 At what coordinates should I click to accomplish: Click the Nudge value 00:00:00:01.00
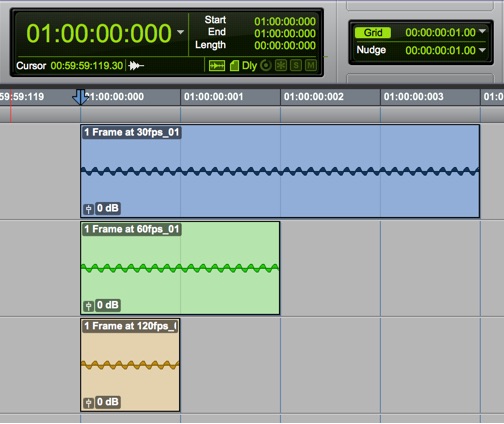click(440, 50)
